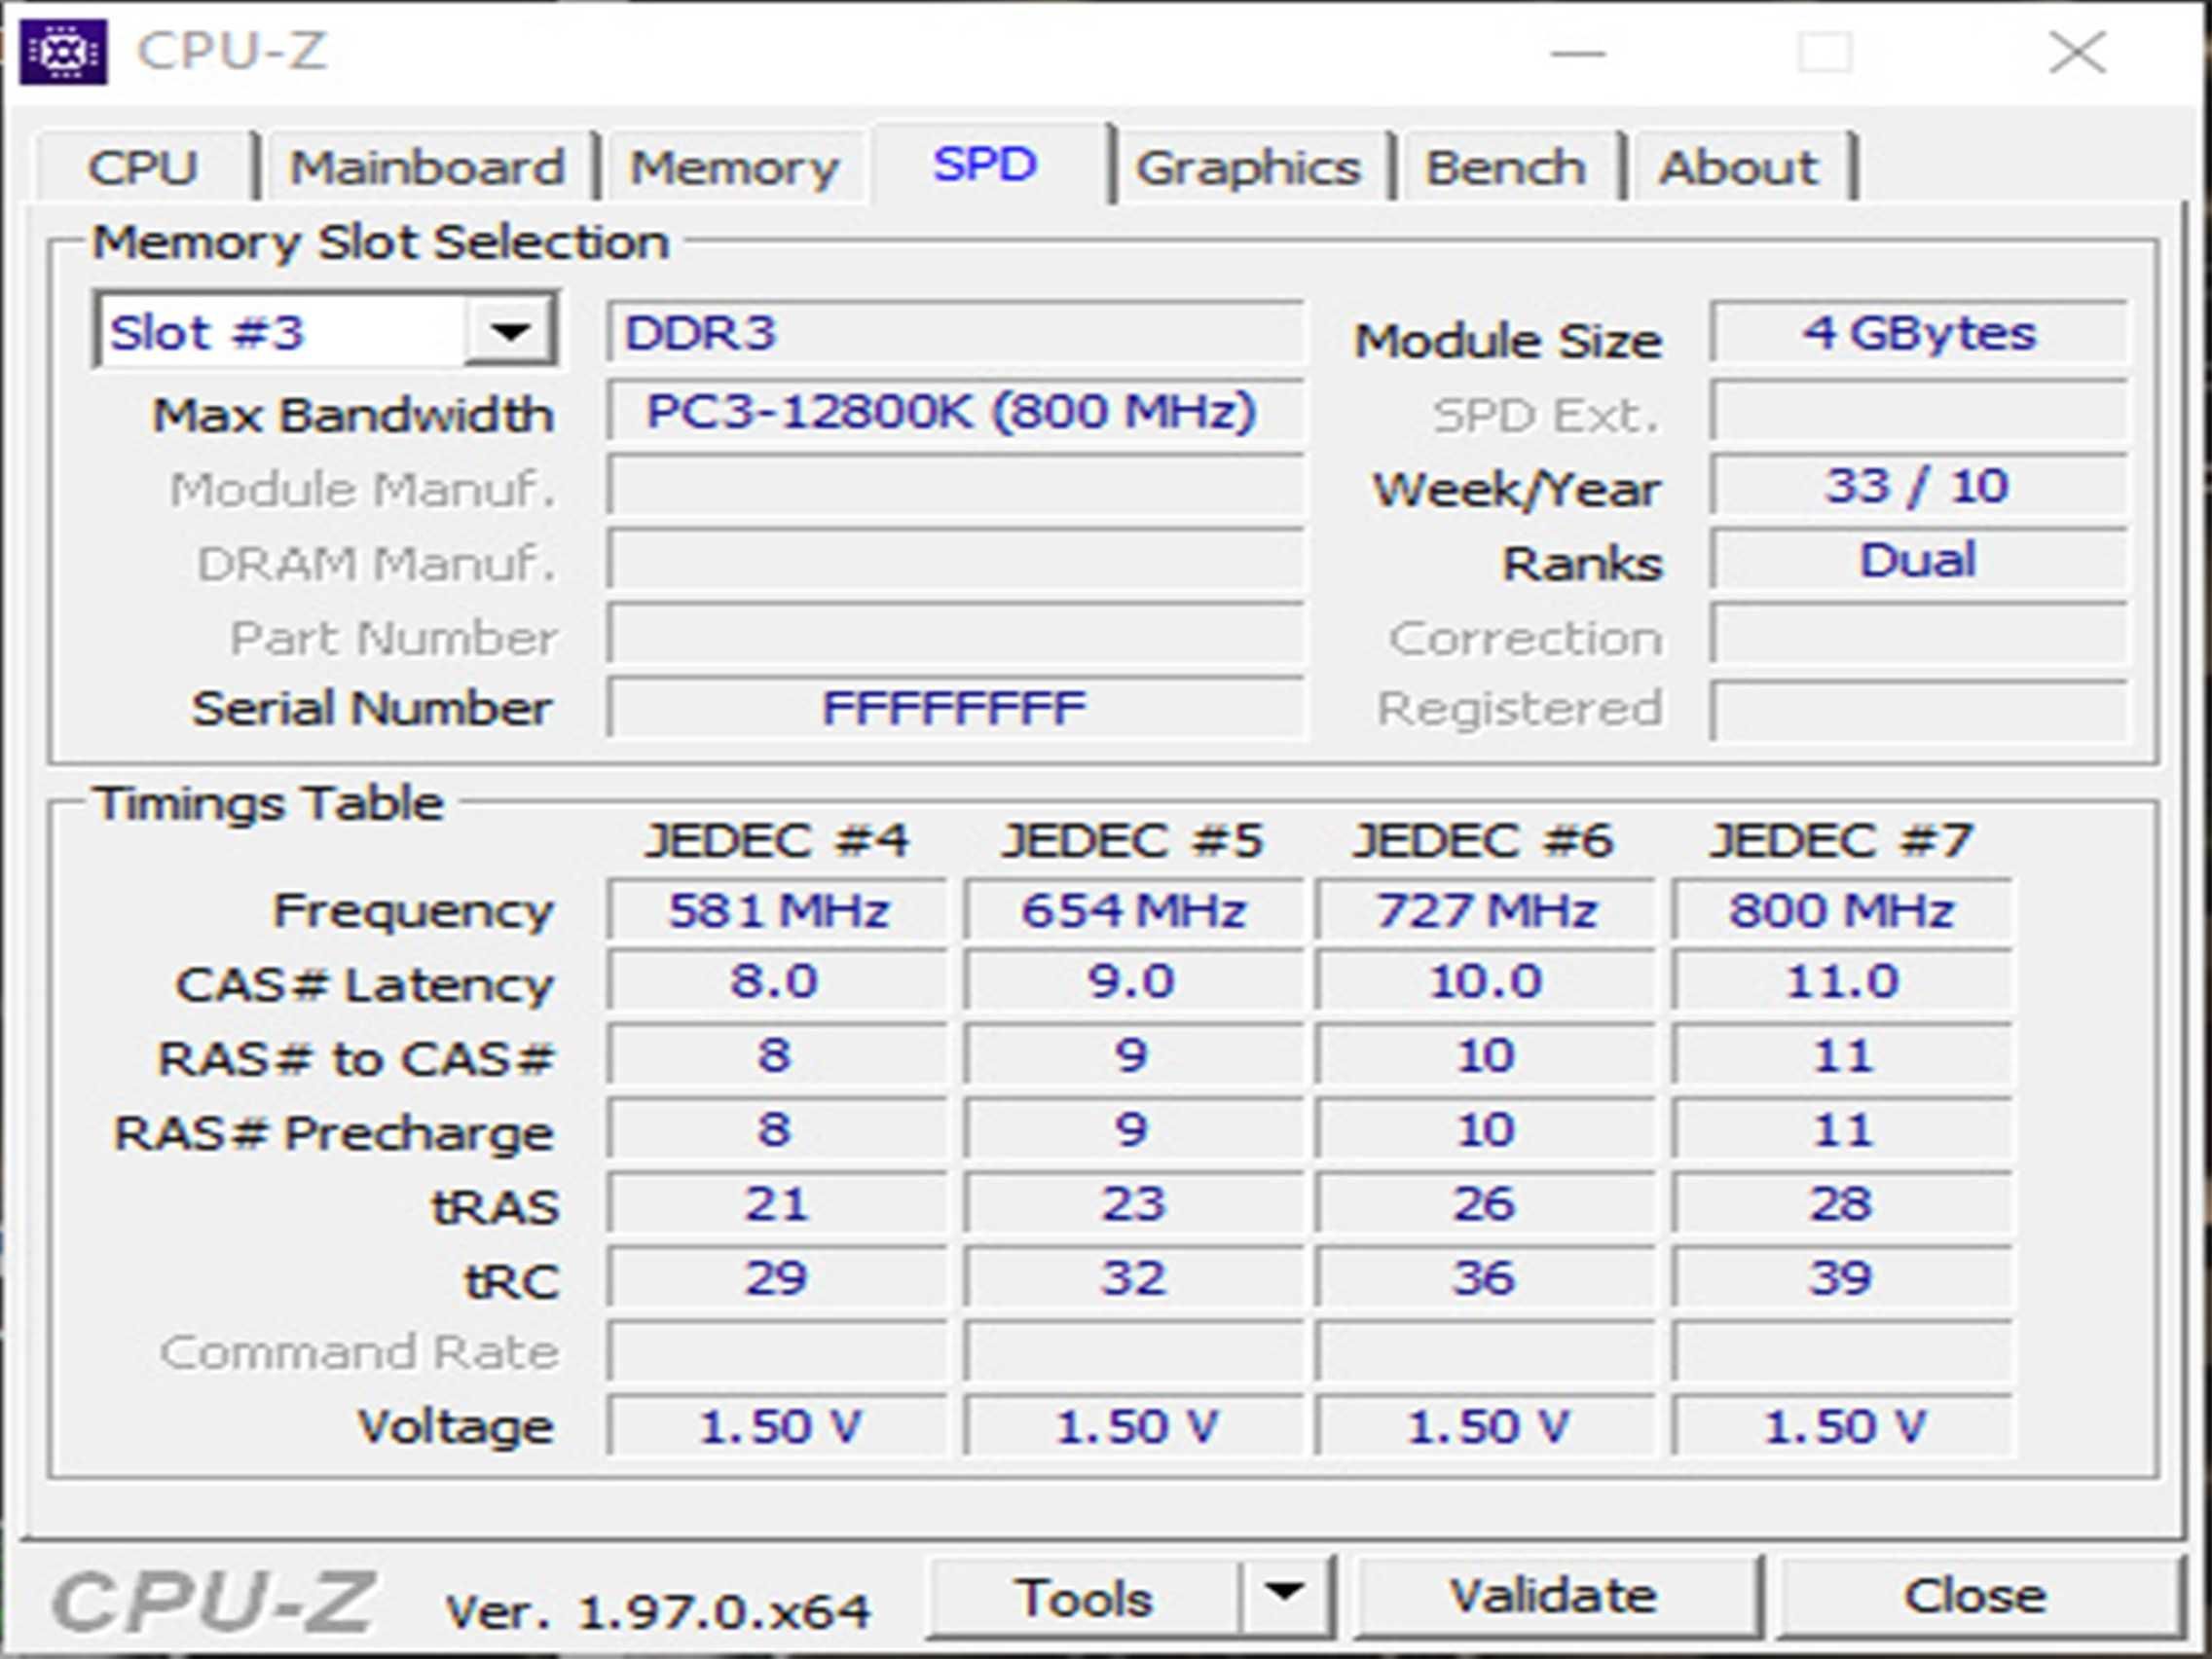Viewport: 2212px width, 1659px height.
Task: Click the empty Module Manuf. field
Action: [955, 486]
